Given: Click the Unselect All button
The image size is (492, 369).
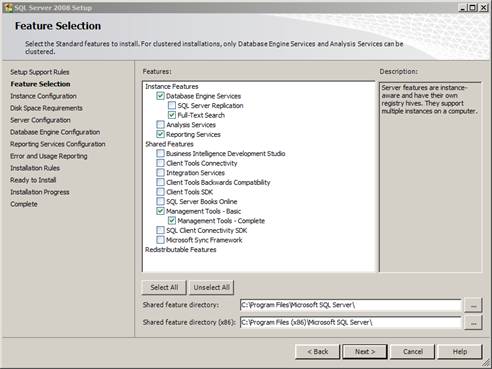Looking at the screenshot, I should click(x=212, y=287).
